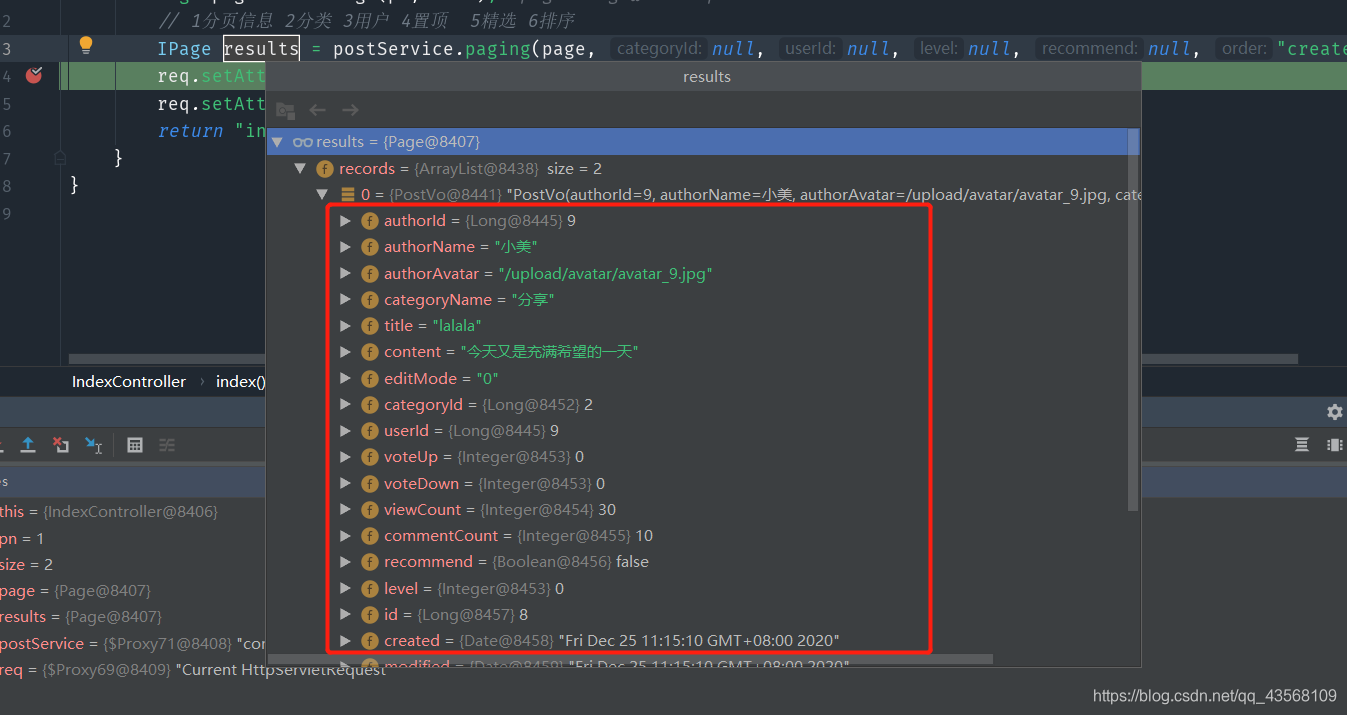This screenshot has width=1347, height=715.
Task: Click the field icon beside records
Action: pos(324,169)
